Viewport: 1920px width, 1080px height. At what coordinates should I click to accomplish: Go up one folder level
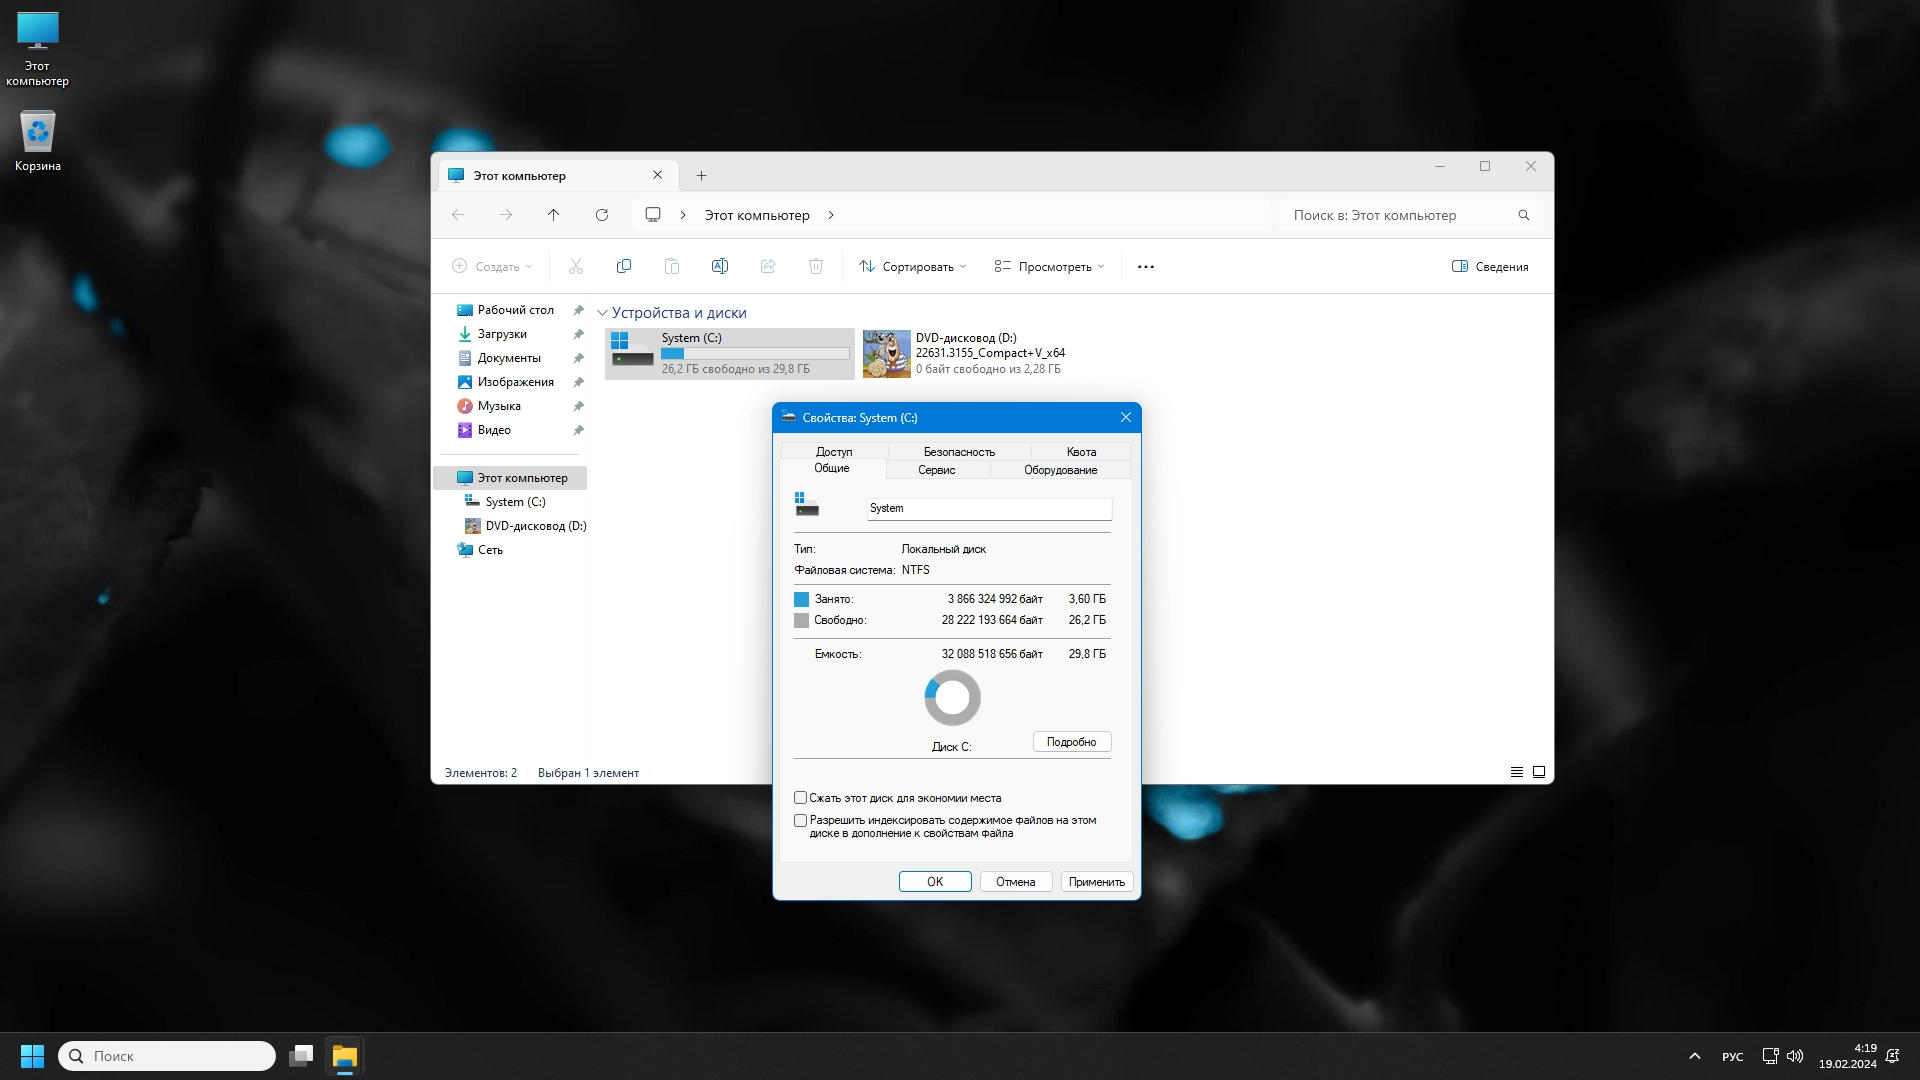tap(553, 215)
